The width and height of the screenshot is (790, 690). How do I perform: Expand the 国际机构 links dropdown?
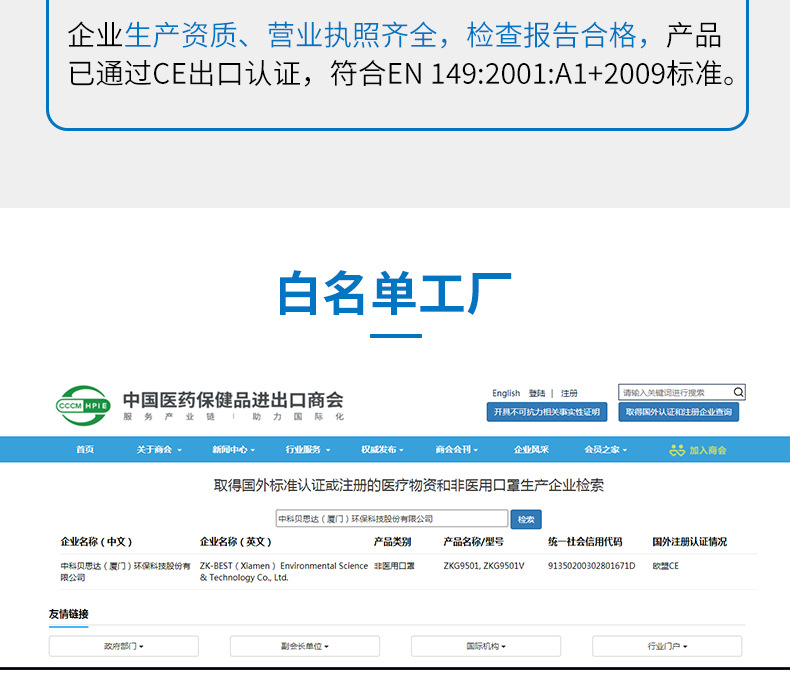(486, 646)
